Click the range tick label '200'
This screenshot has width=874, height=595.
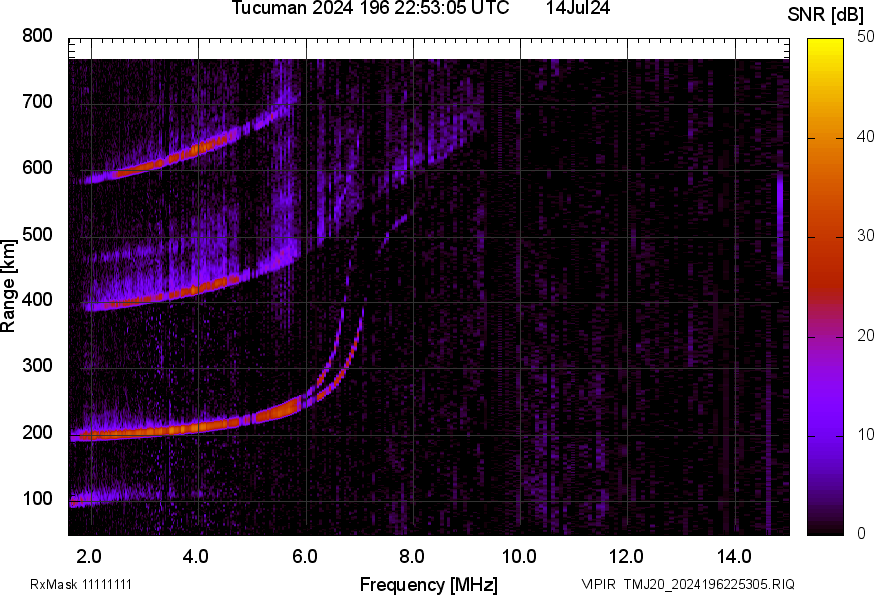(37, 432)
